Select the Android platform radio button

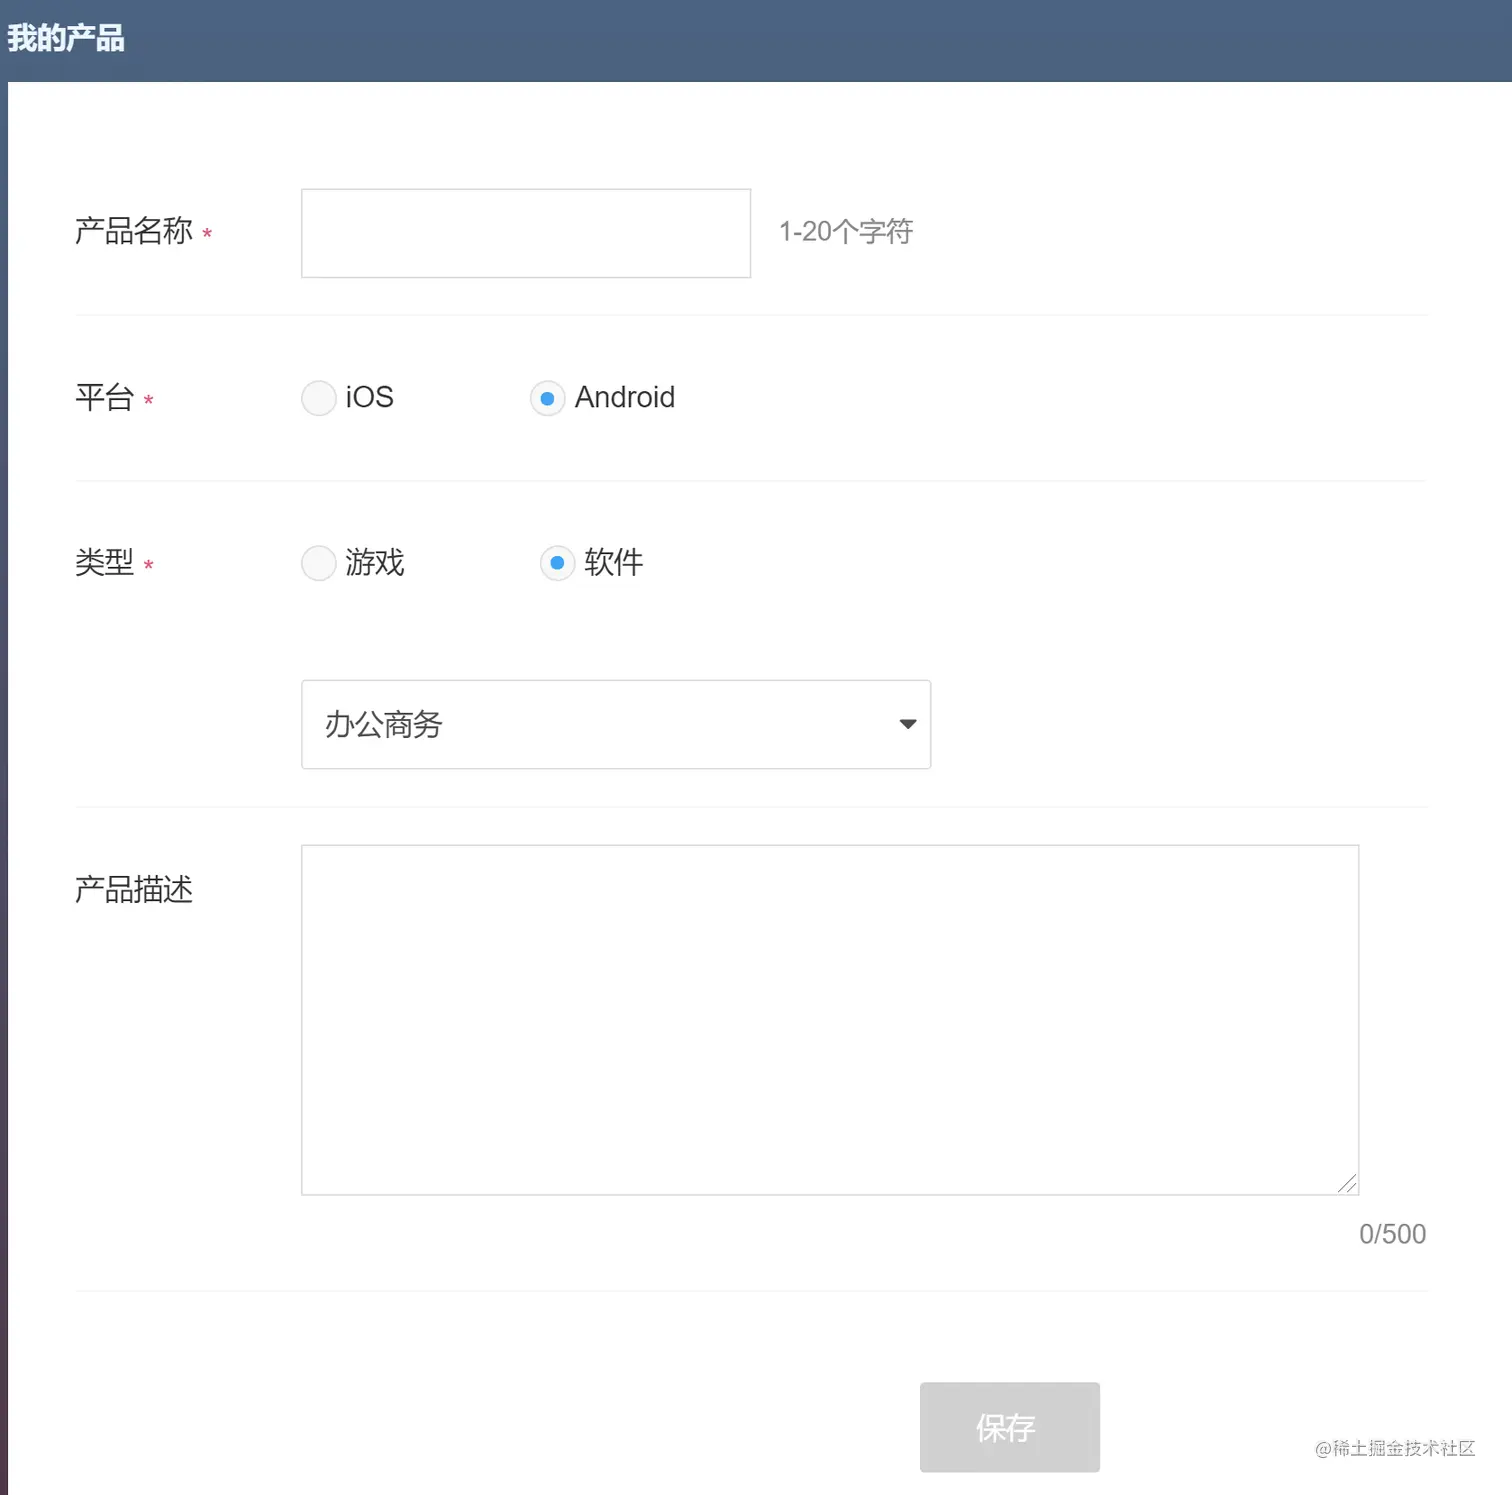(547, 397)
